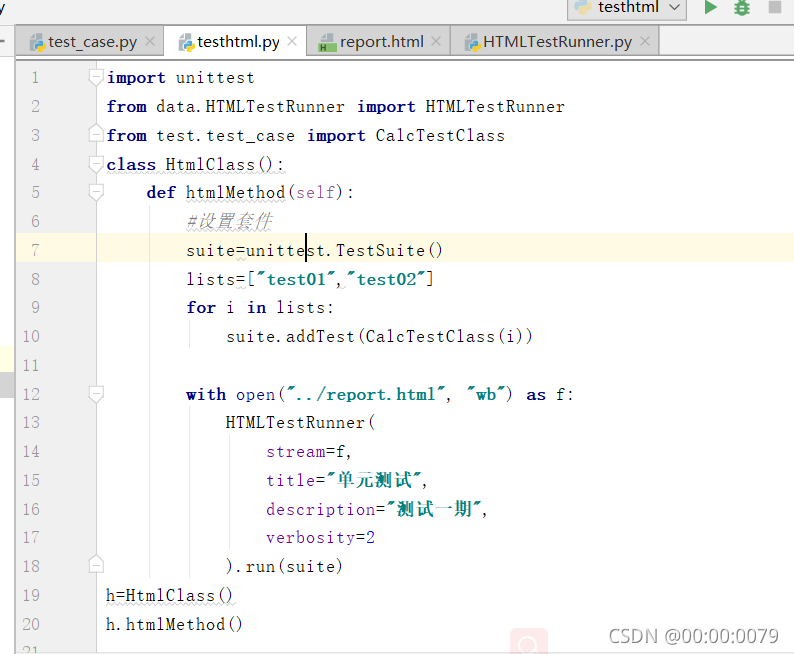Click 'CalcTestClass' in the import on line 3
Image resolution: width=794 pixels, height=654 pixels.
click(x=440, y=136)
